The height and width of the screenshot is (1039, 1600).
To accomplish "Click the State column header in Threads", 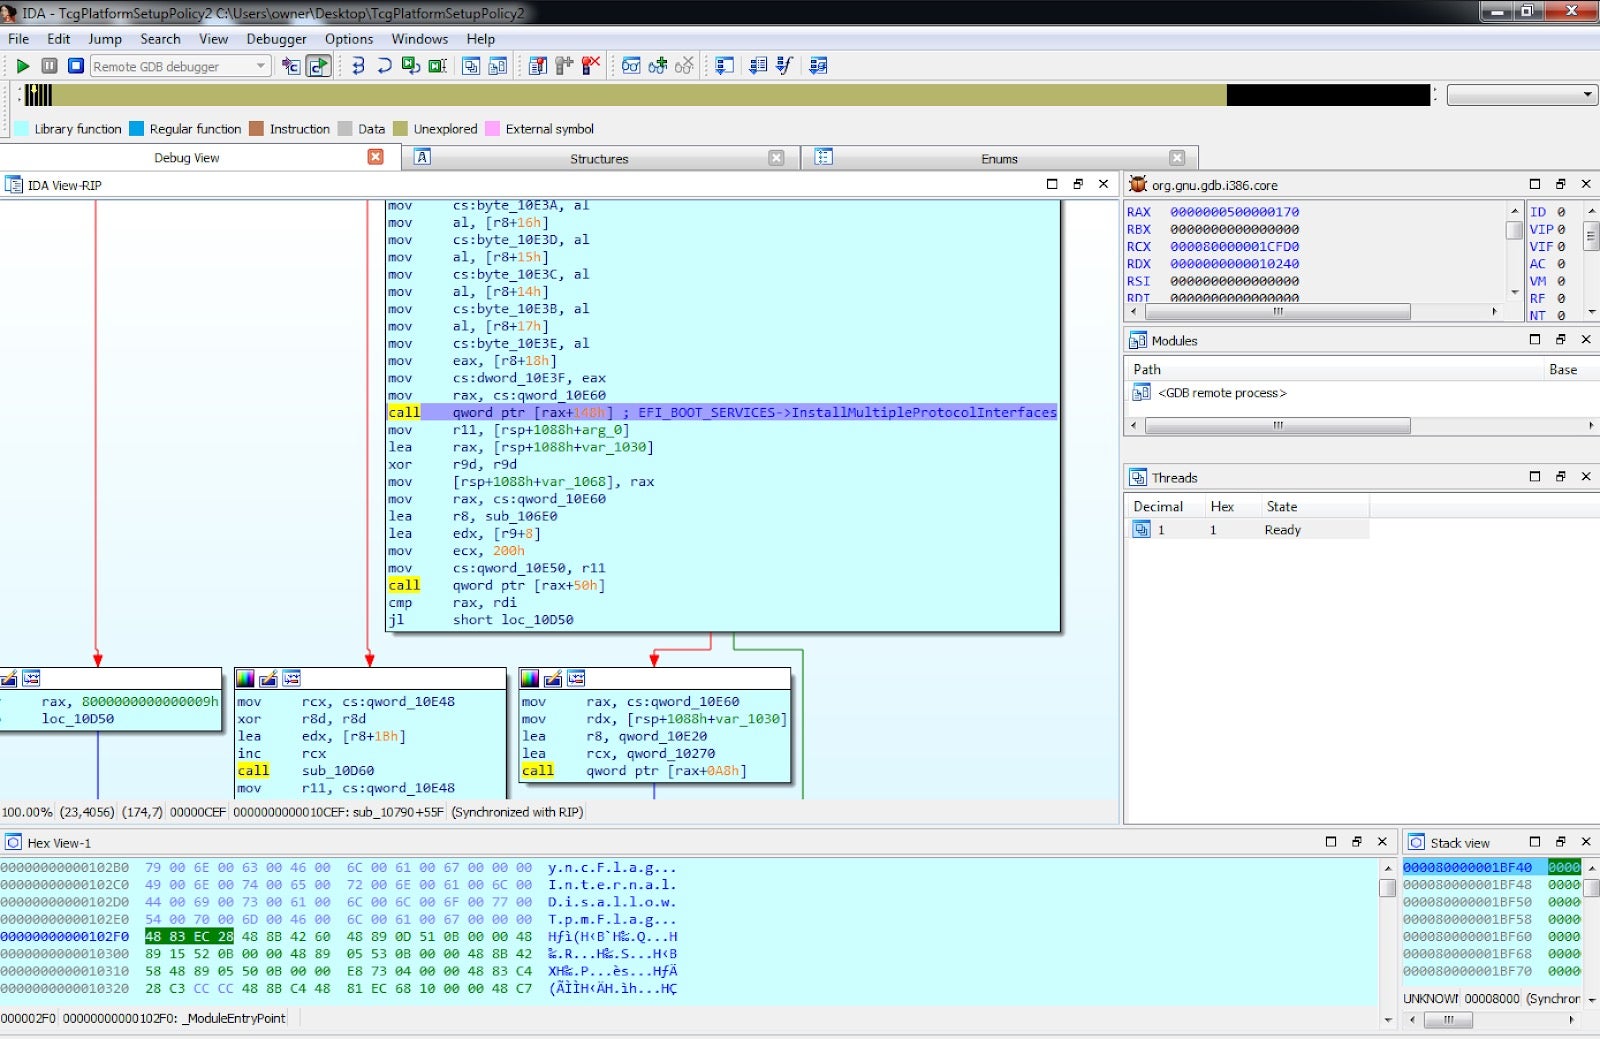I will (1281, 507).
